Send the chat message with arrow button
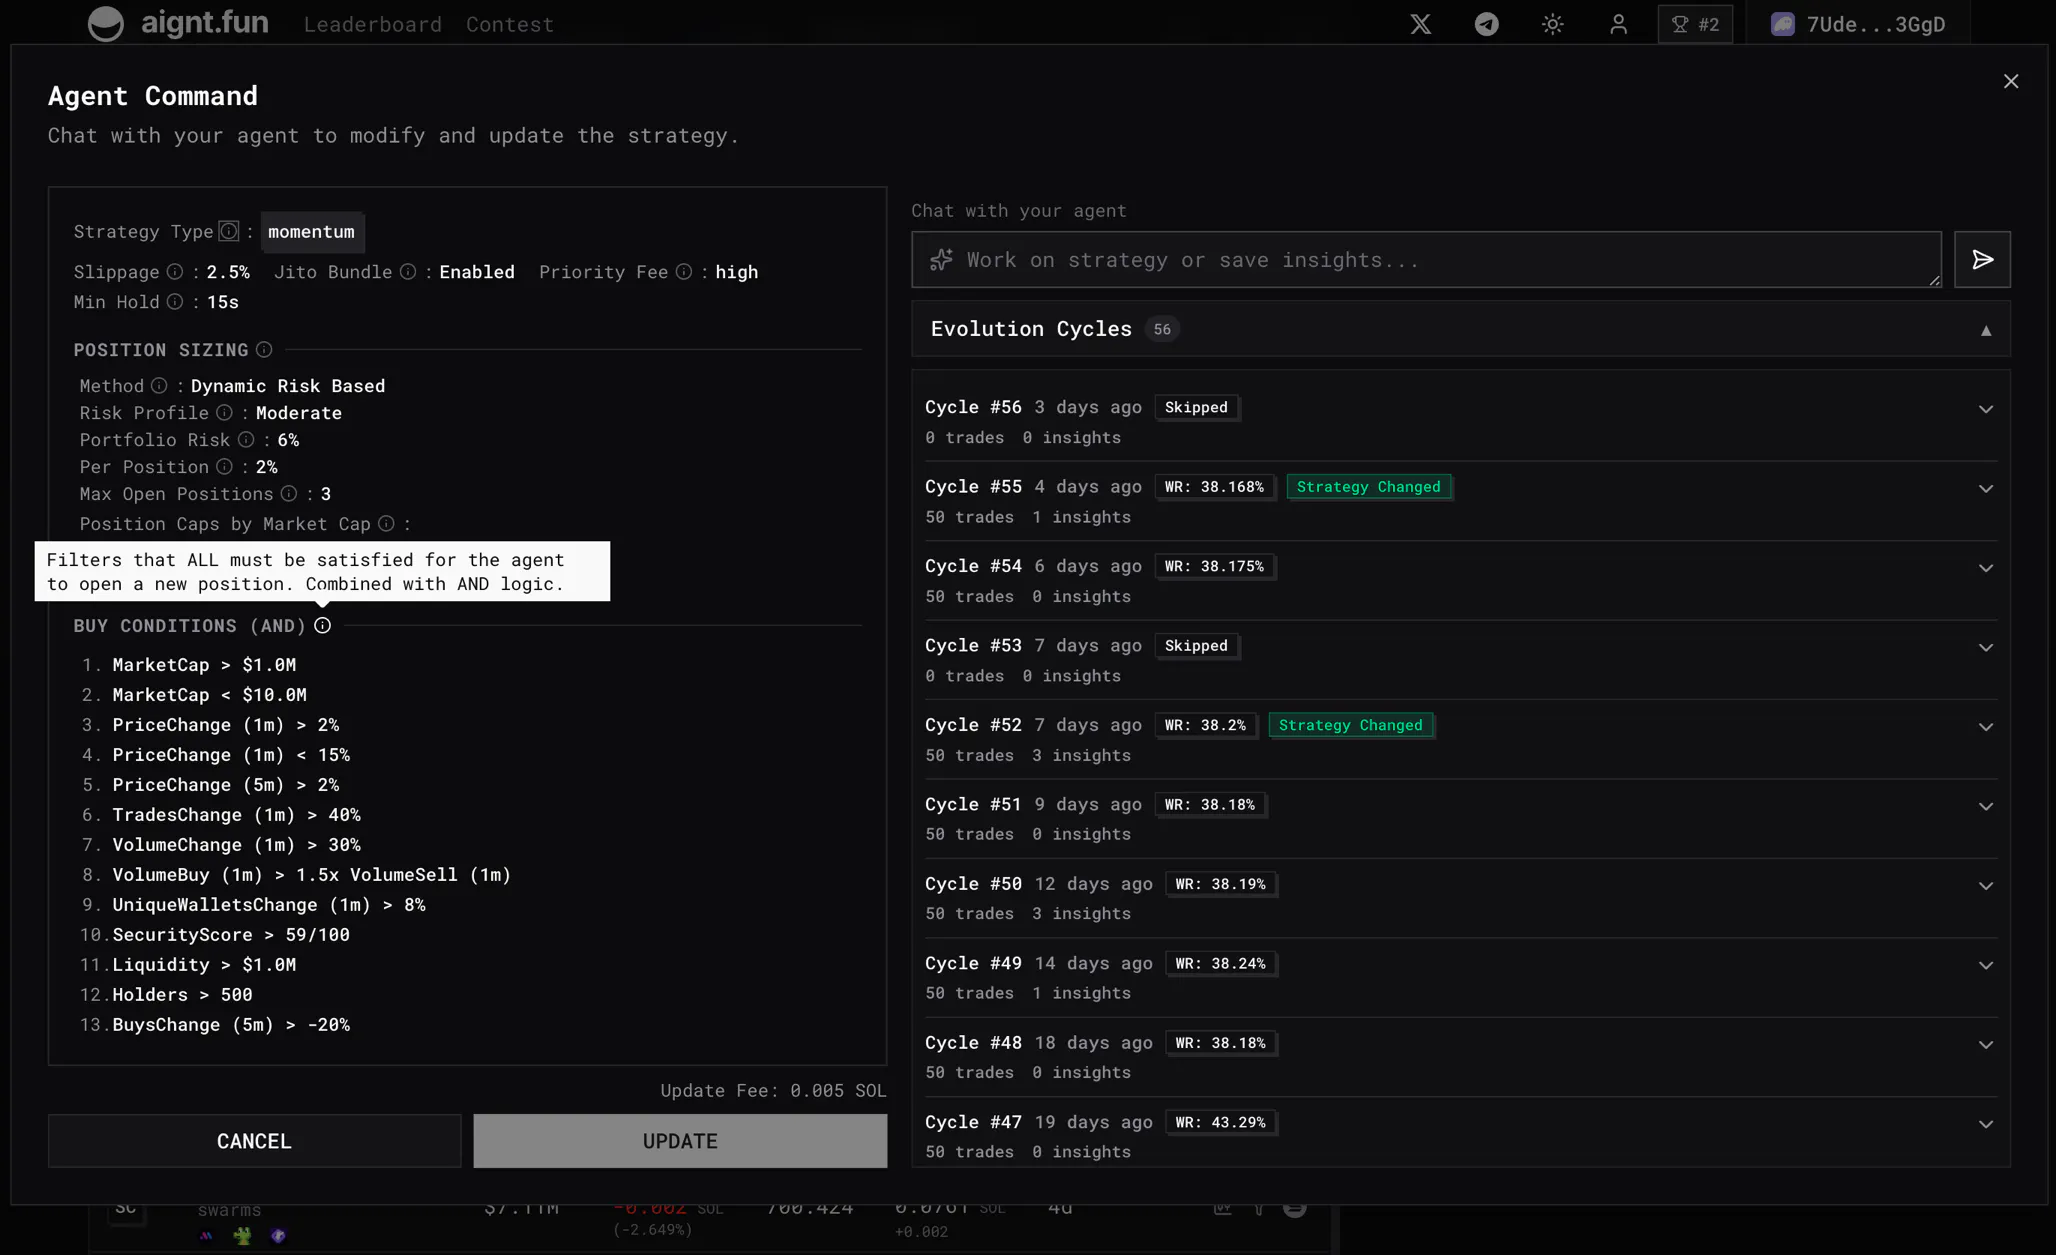The height and width of the screenshot is (1255, 2056). pyautogui.click(x=1982, y=260)
